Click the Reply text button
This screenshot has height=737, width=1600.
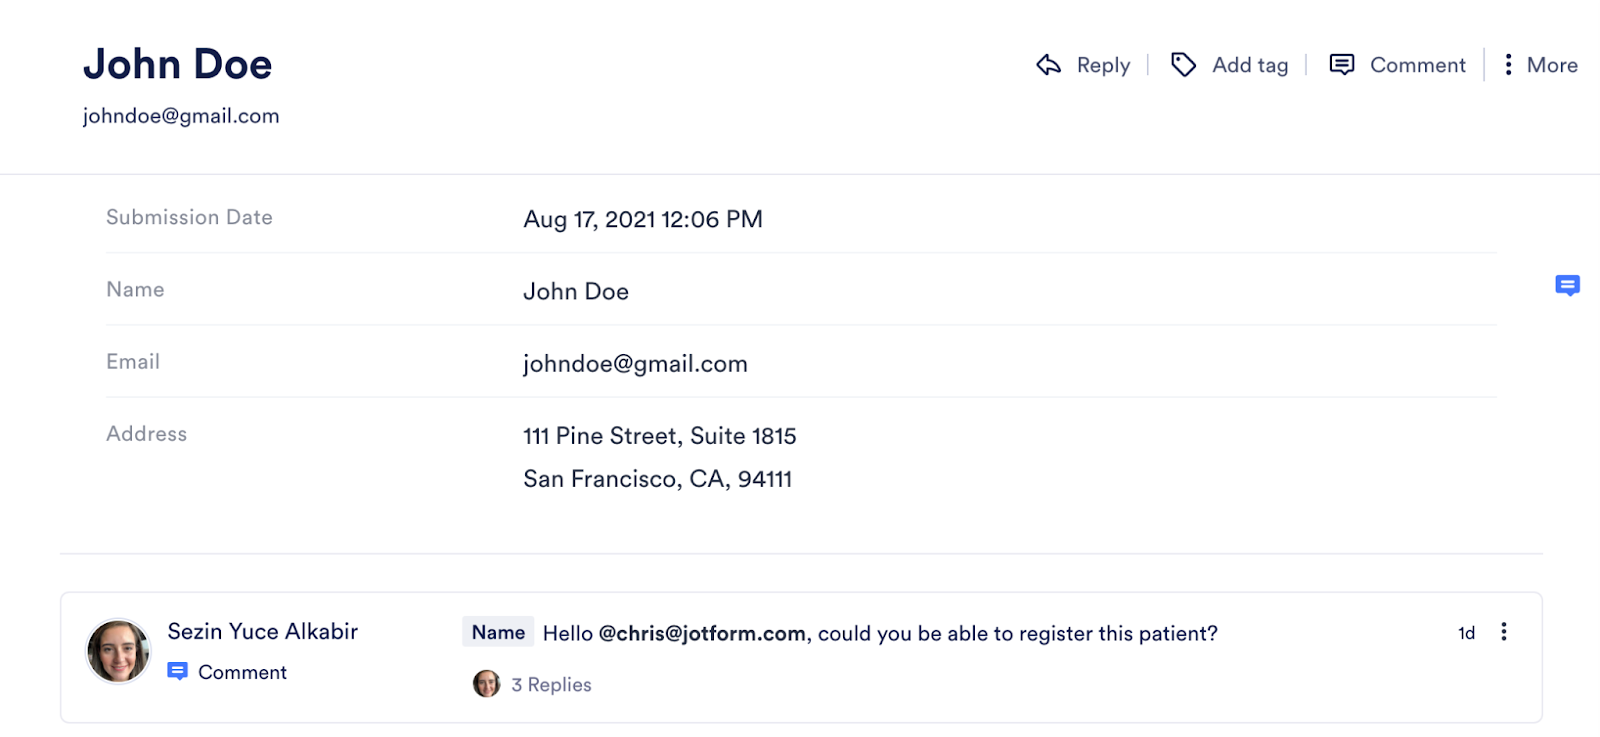click(1103, 65)
